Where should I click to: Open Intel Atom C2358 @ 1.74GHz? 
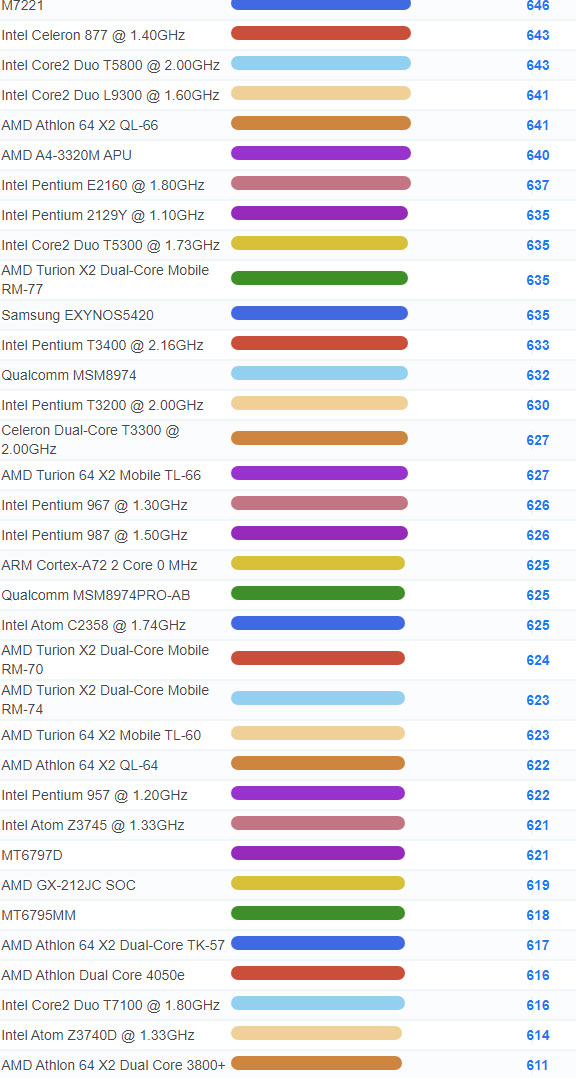pos(93,626)
